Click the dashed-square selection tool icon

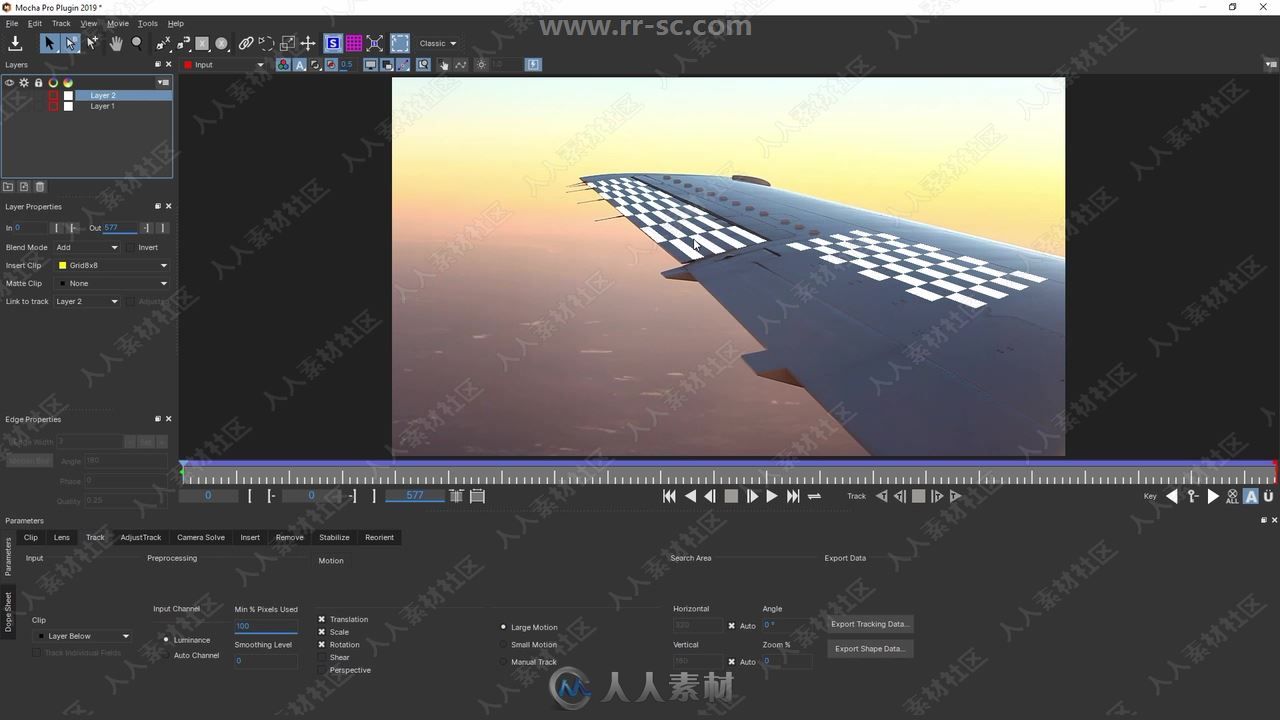point(400,43)
